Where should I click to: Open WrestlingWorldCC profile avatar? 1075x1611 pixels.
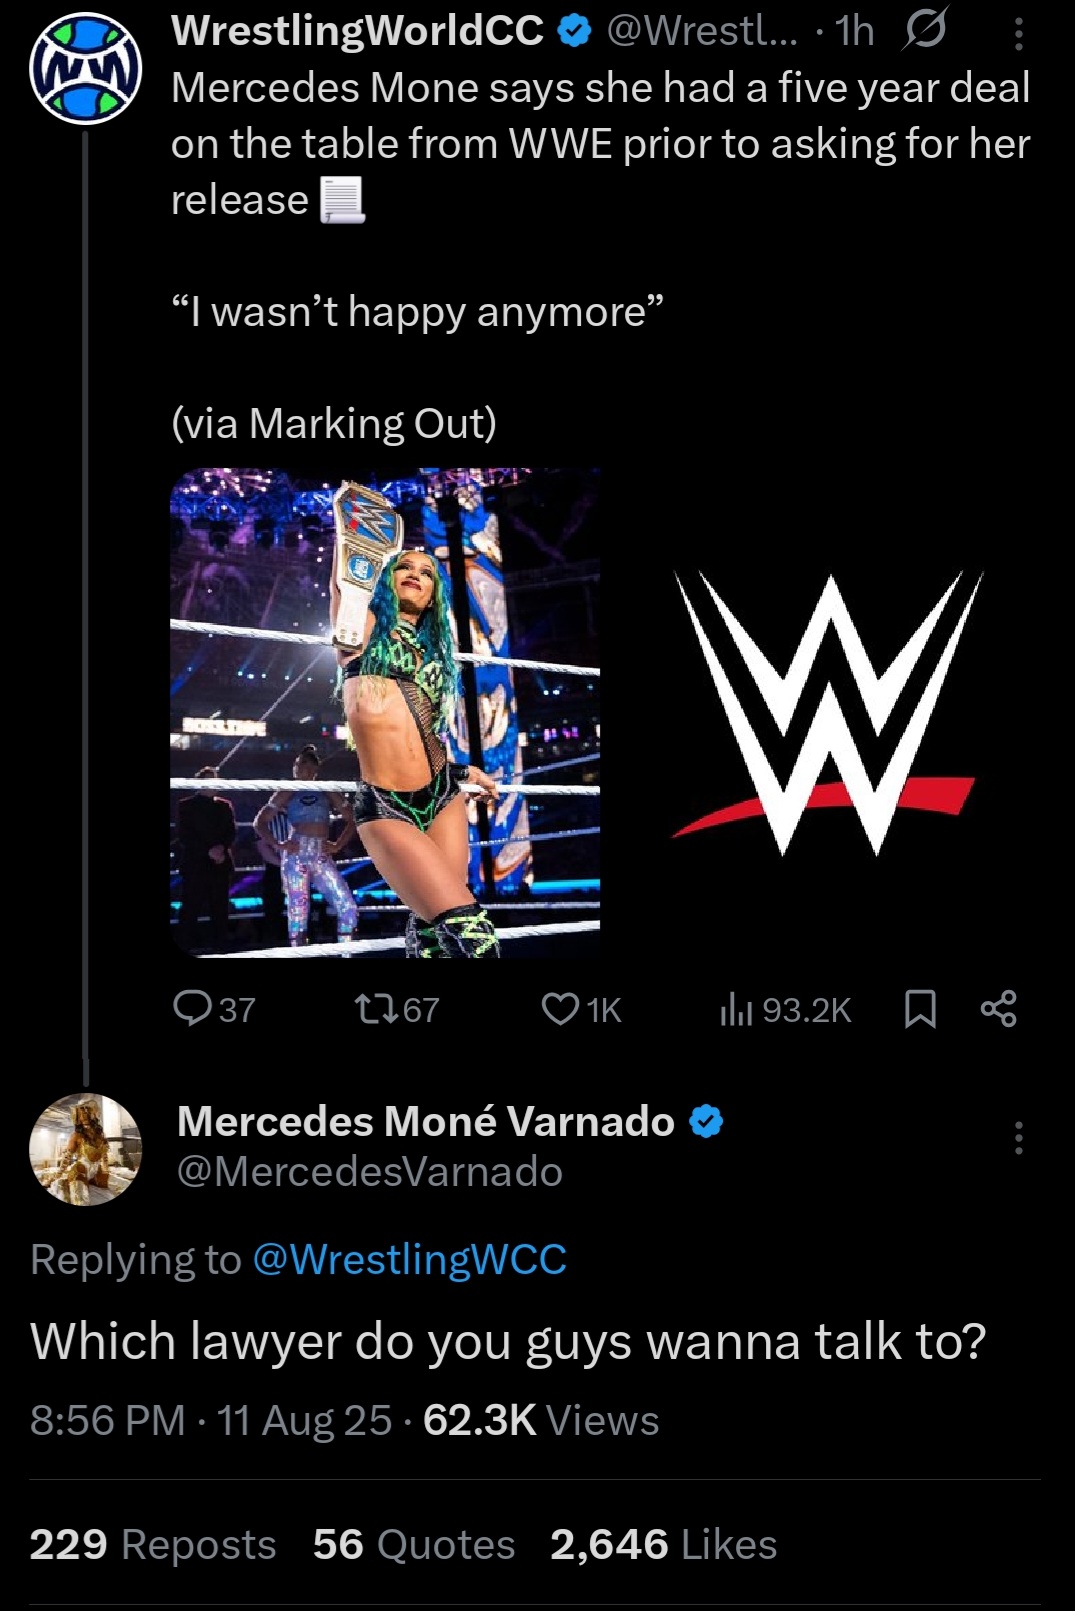click(x=85, y=68)
